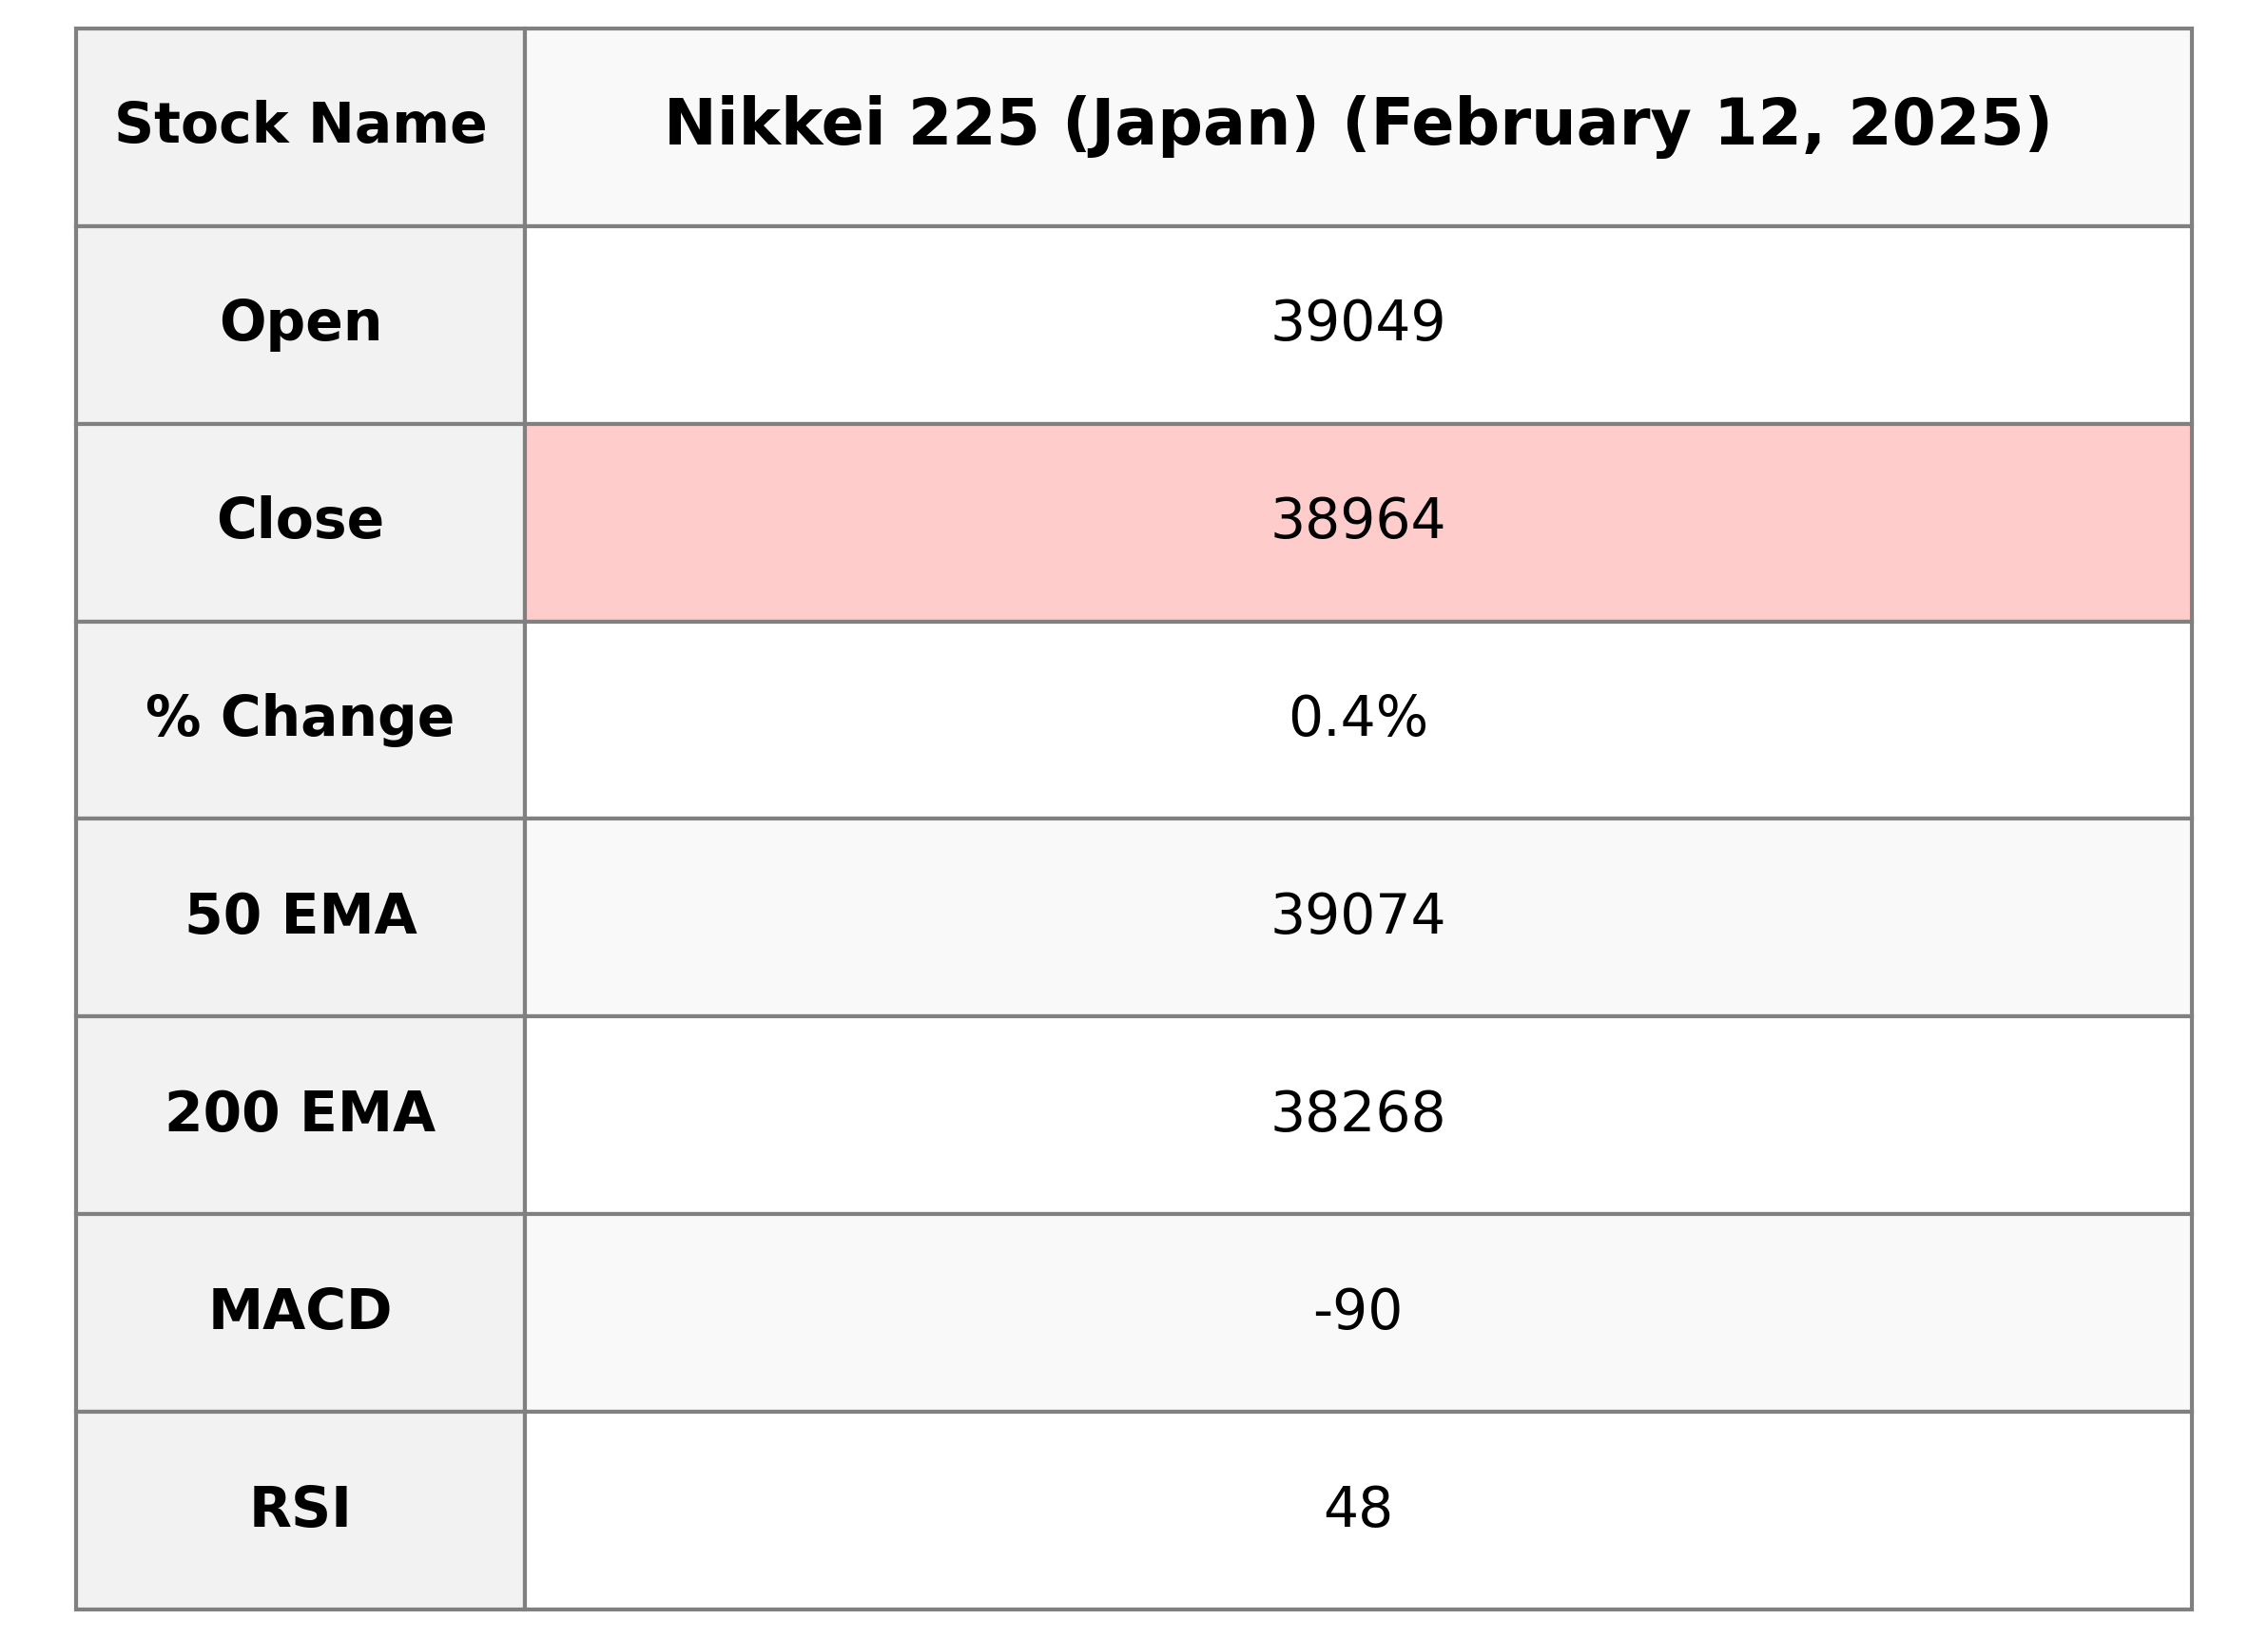Screen dimensions: 2268x1638
Task: Select the MACD row label
Action: click(x=300, y=1310)
